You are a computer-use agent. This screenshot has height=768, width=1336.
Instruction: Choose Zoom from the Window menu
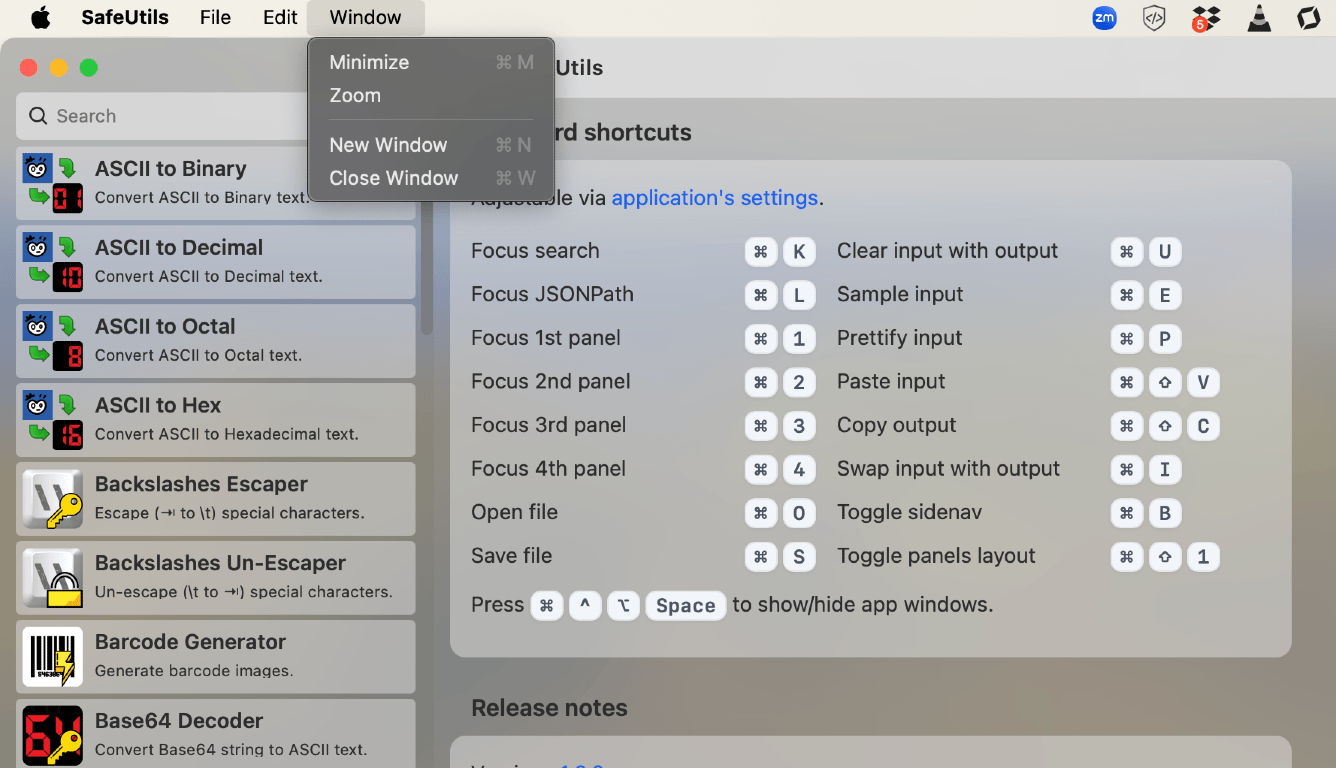click(x=431, y=95)
